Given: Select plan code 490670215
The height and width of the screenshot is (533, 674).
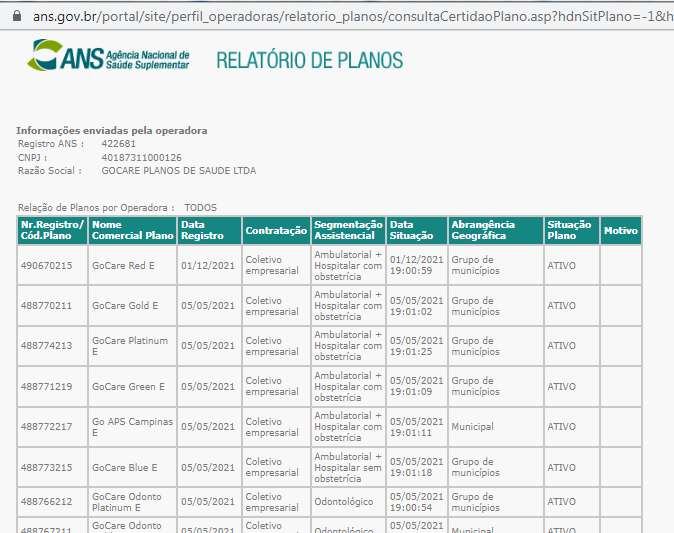Looking at the screenshot, I should tap(46, 266).
